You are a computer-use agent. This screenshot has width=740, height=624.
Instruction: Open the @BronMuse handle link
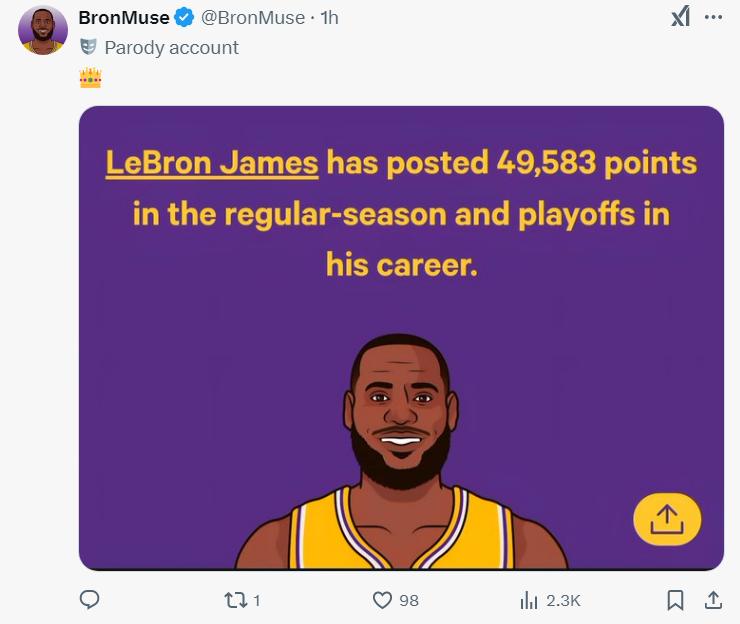253,18
